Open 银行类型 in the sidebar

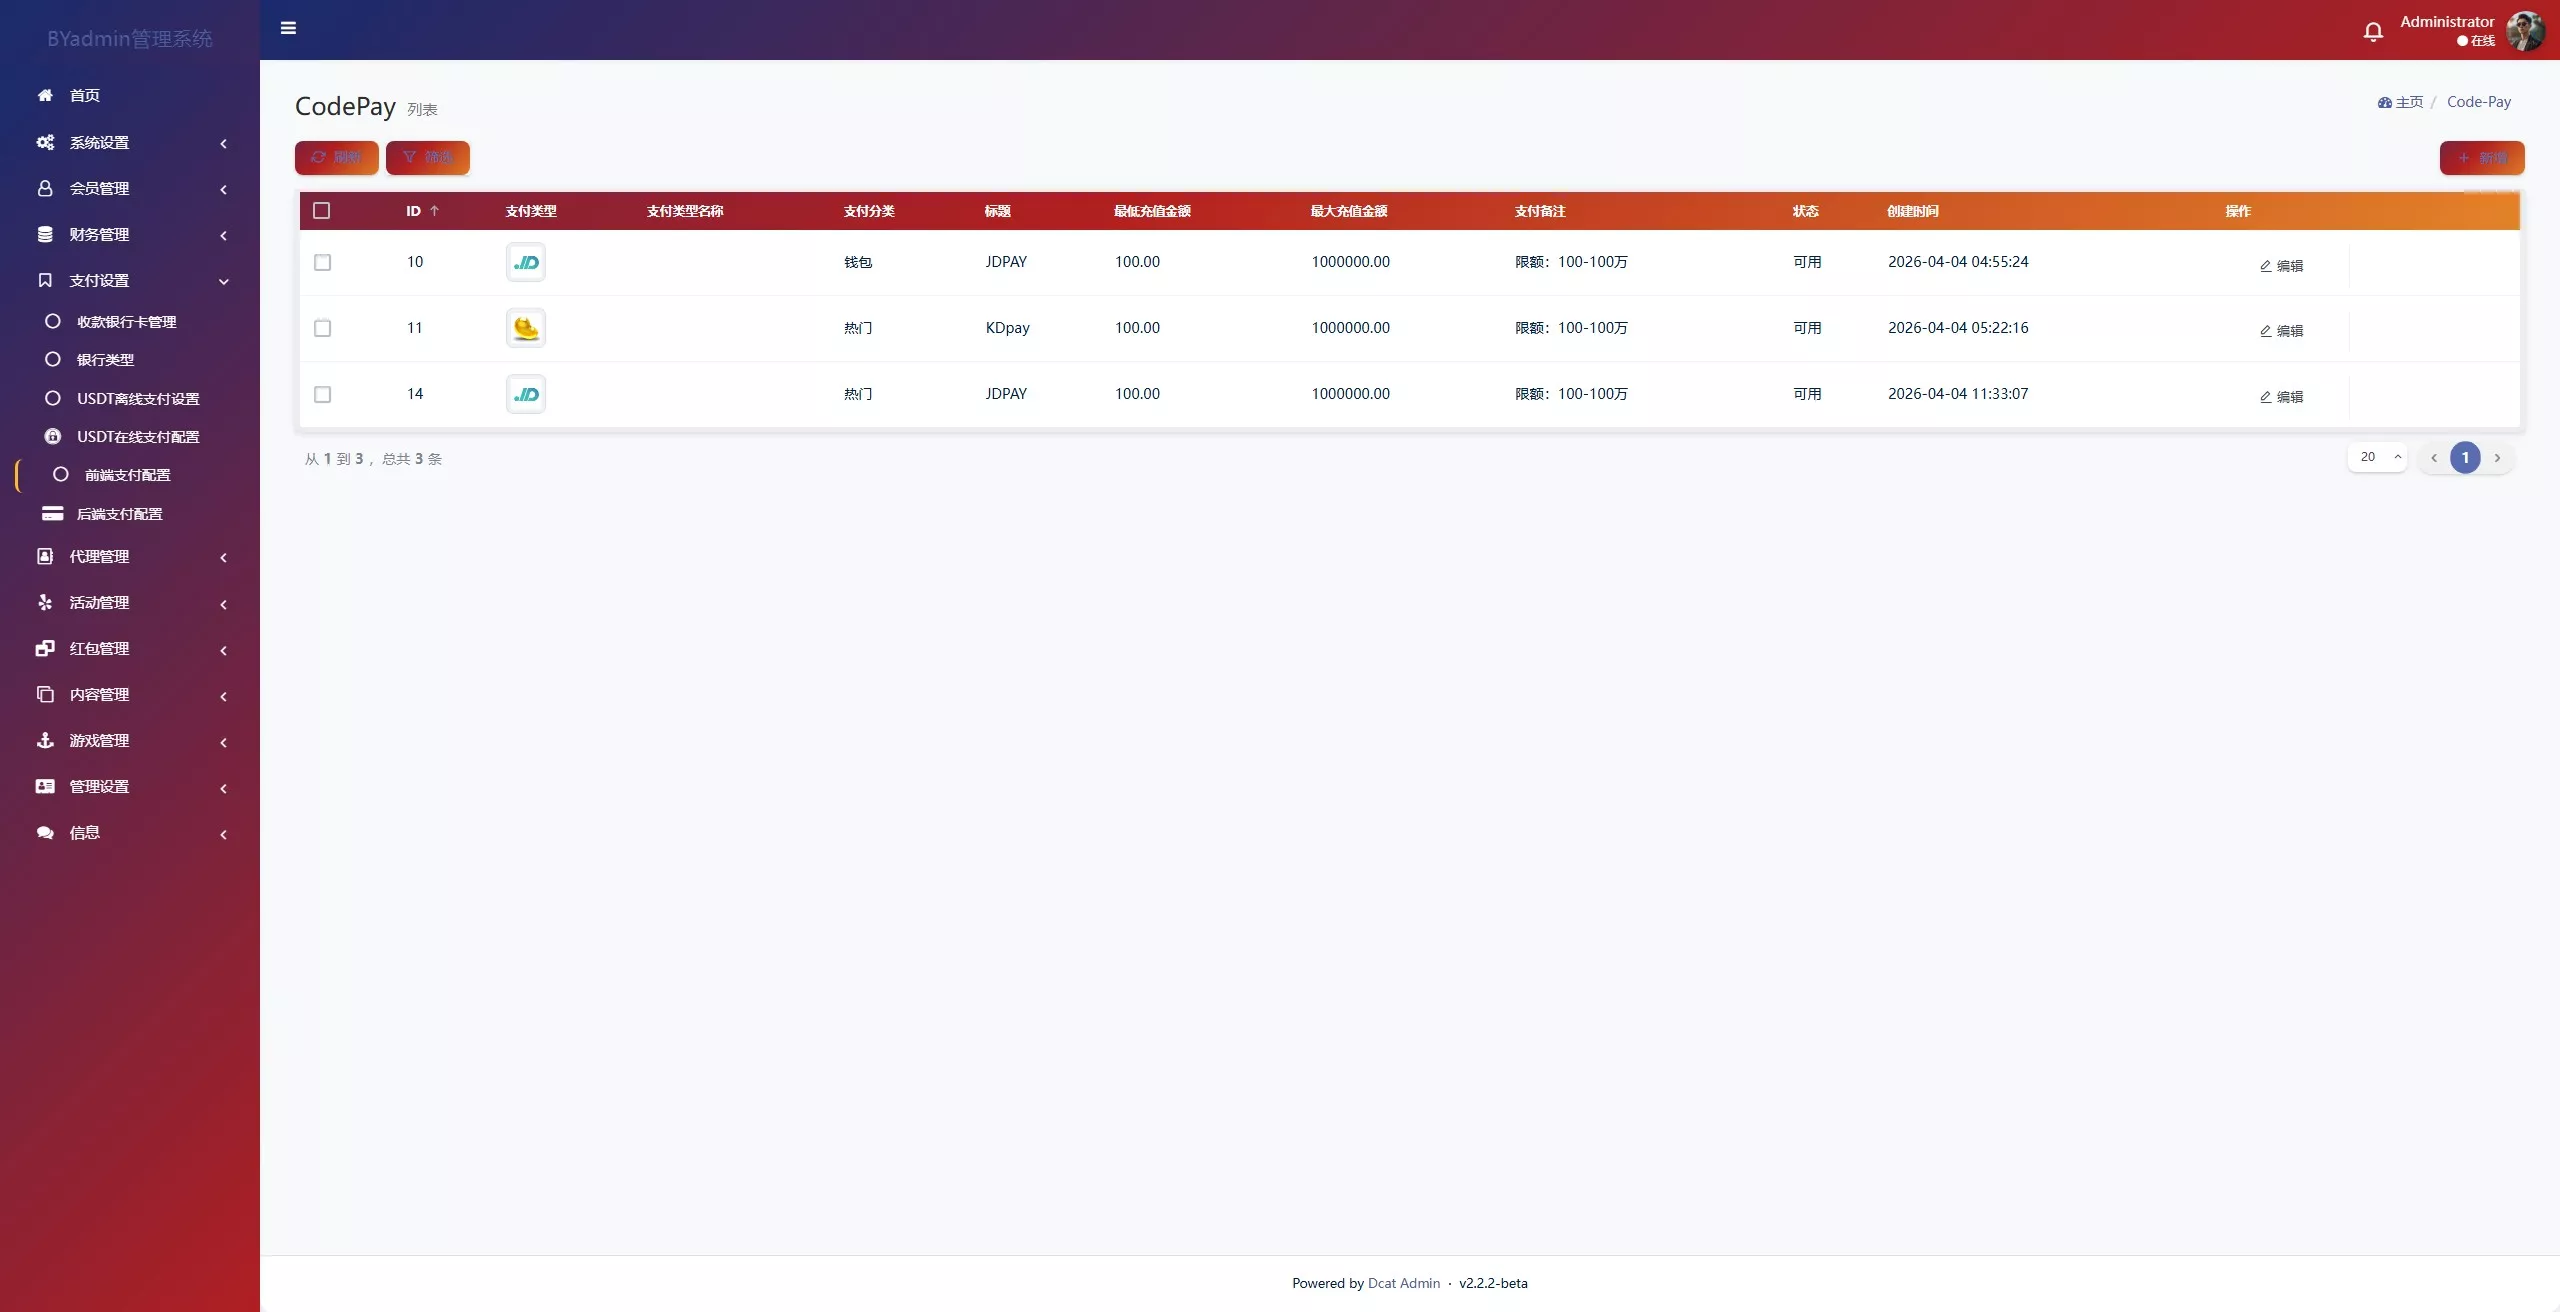tap(105, 359)
